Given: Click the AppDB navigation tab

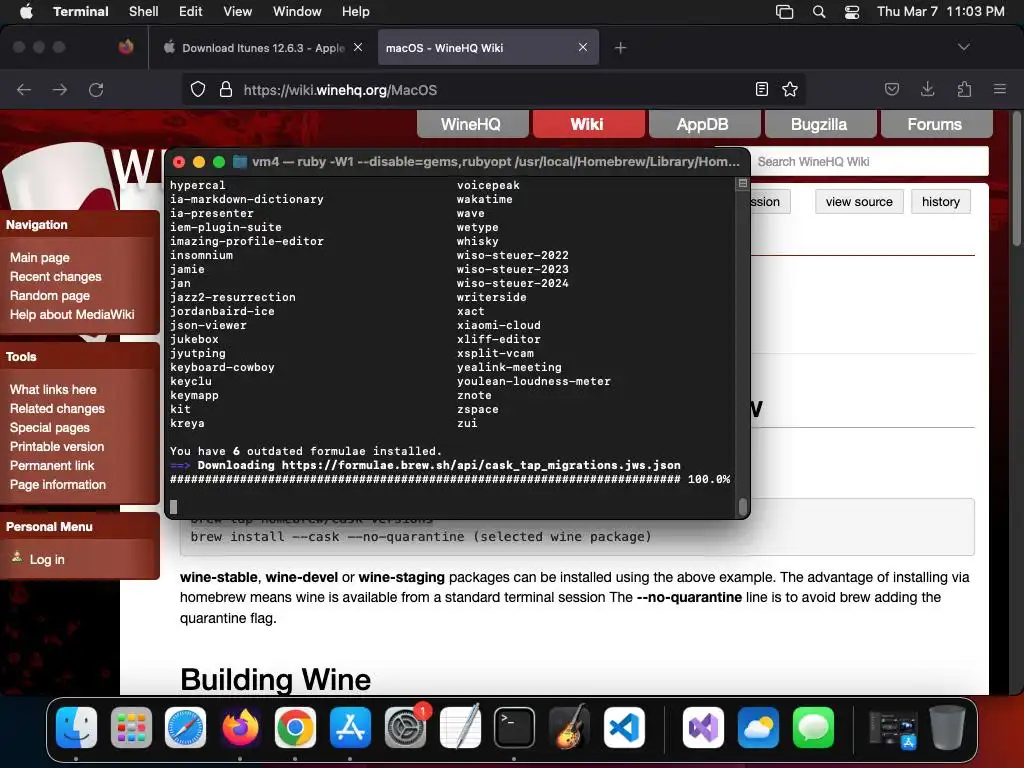Looking at the screenshot, I should pyautogui.click(x=704, y=124).
